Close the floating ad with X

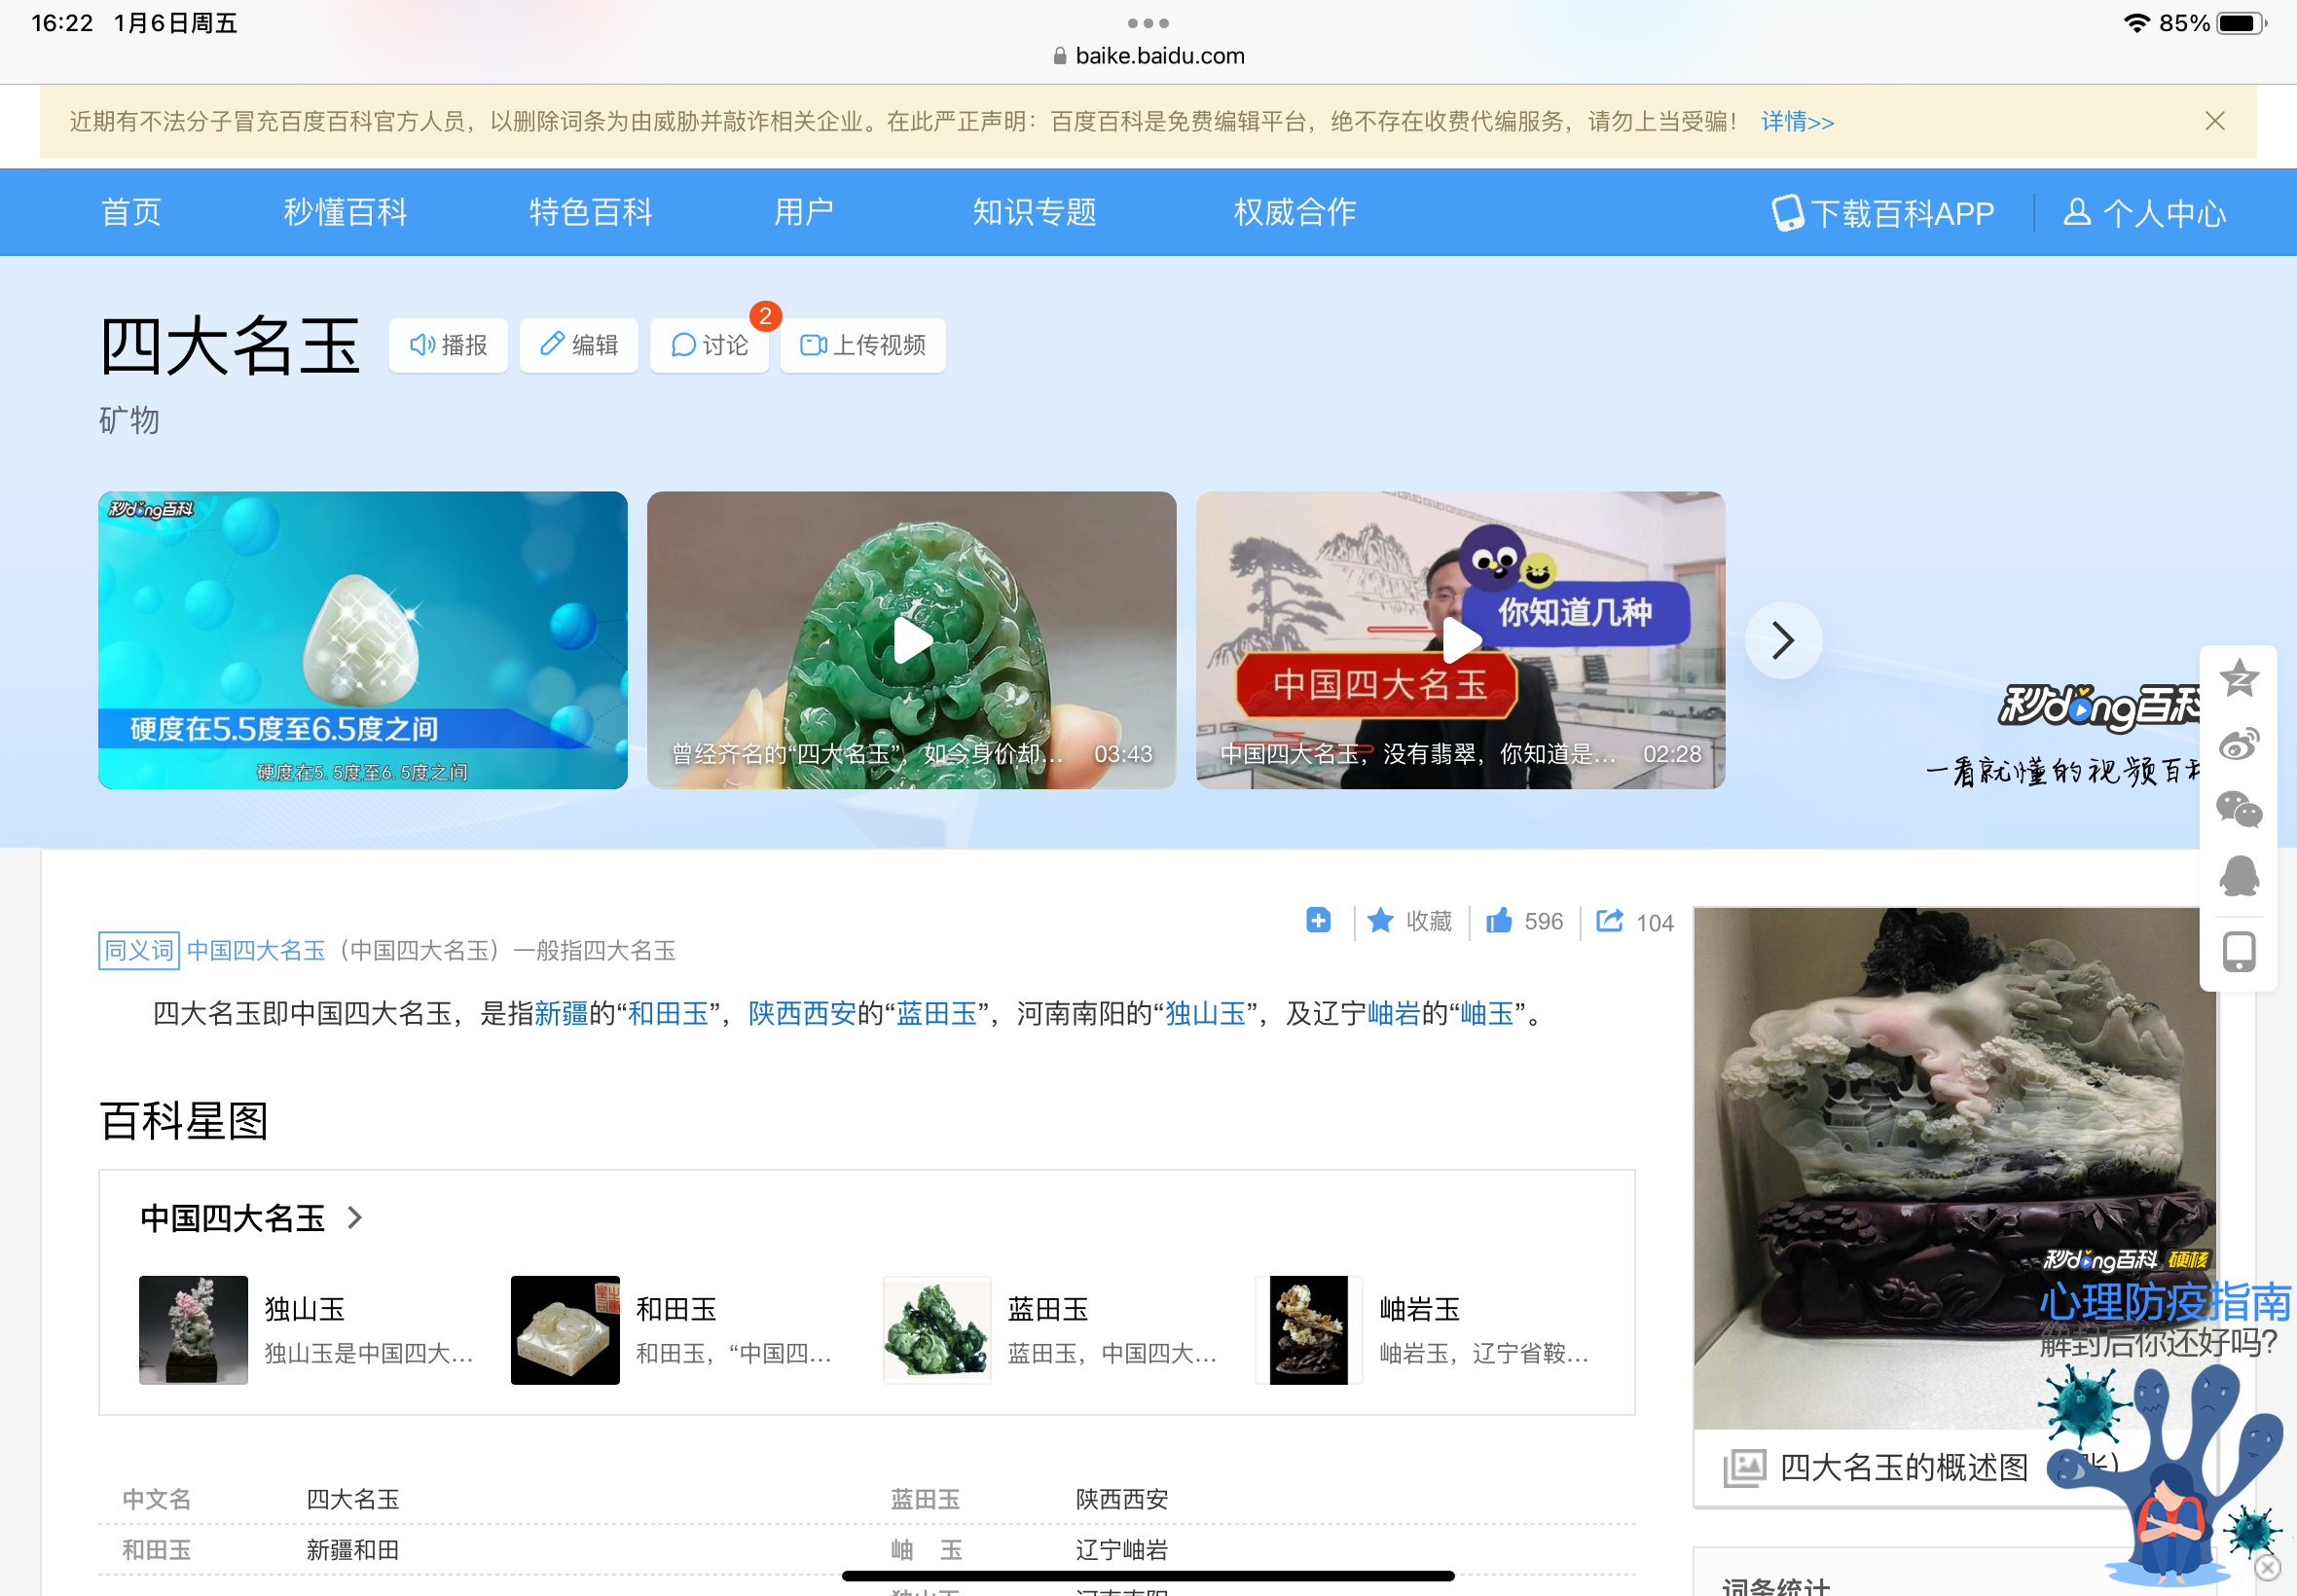click(x=2268, y=1568)
